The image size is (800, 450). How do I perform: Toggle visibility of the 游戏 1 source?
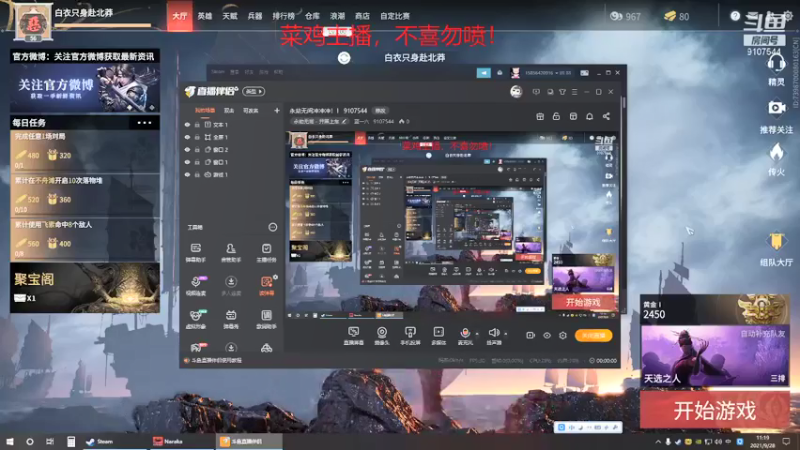click(x=187, y=174)
